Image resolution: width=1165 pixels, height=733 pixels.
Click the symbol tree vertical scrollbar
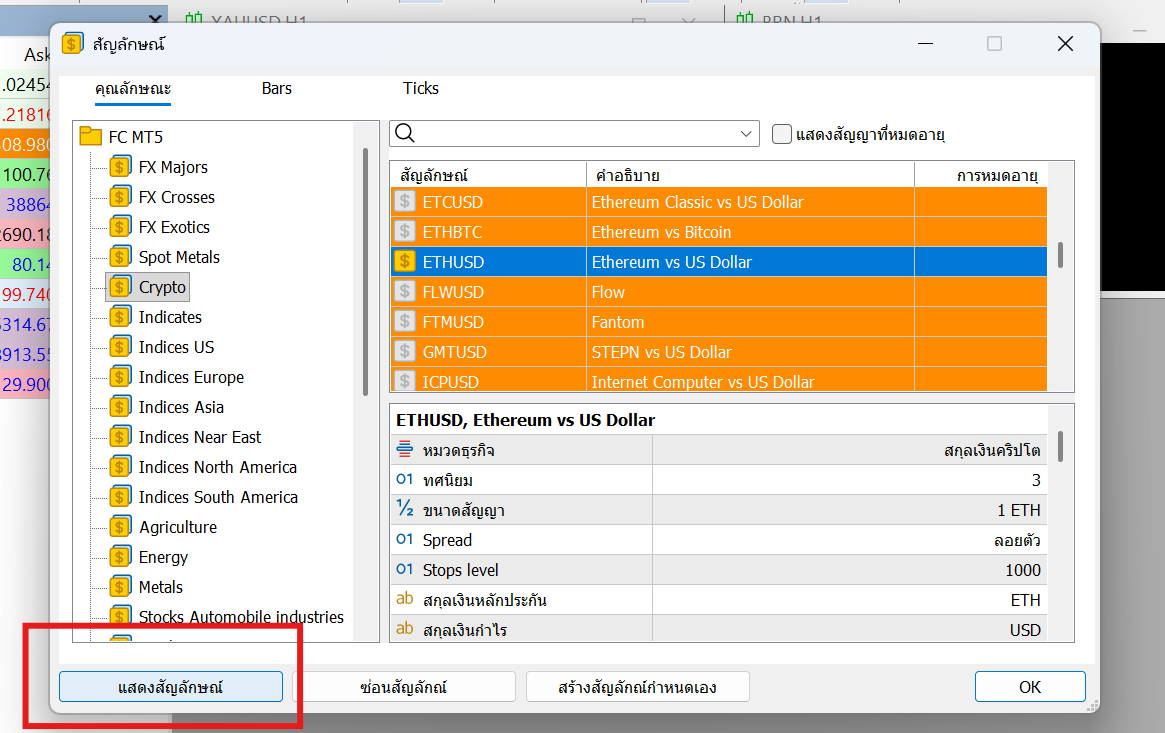pyautogui.click(x=366, y=272)
